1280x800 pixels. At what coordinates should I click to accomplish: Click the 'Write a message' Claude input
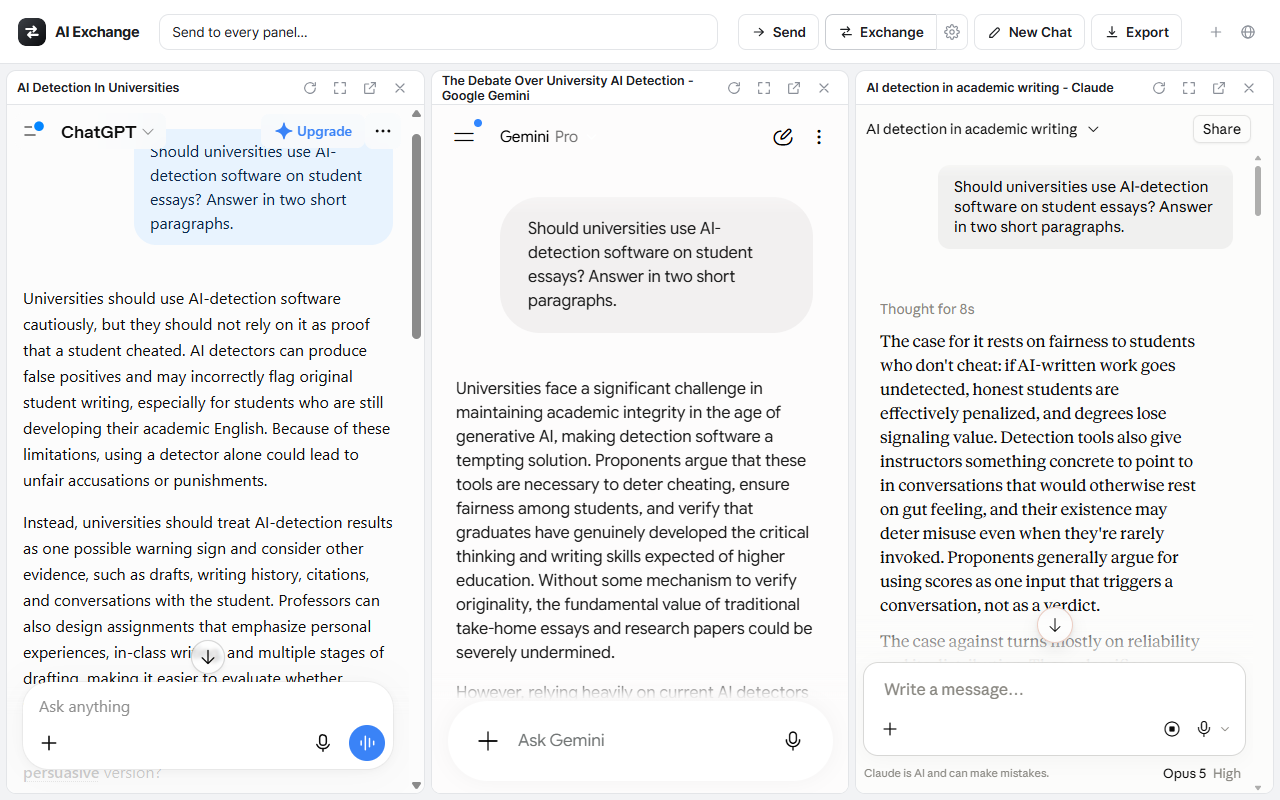1054,690
